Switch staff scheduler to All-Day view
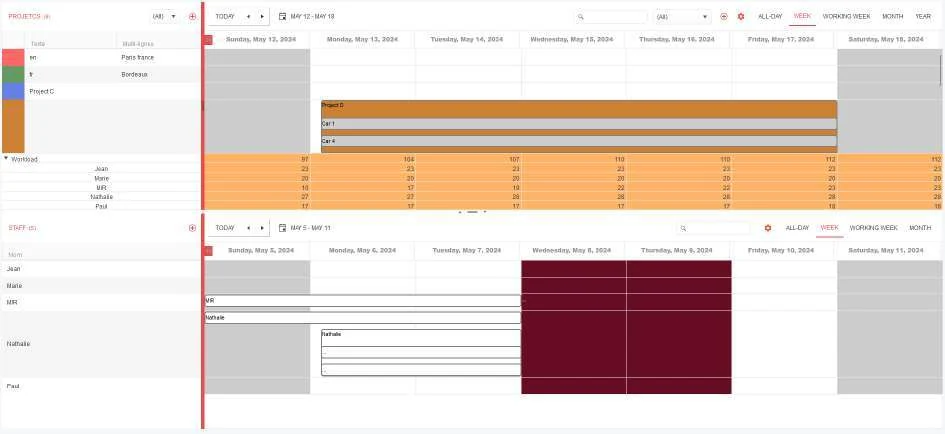Image resolution: width=945 pixels, height=434 pixels. pos(797,228)
